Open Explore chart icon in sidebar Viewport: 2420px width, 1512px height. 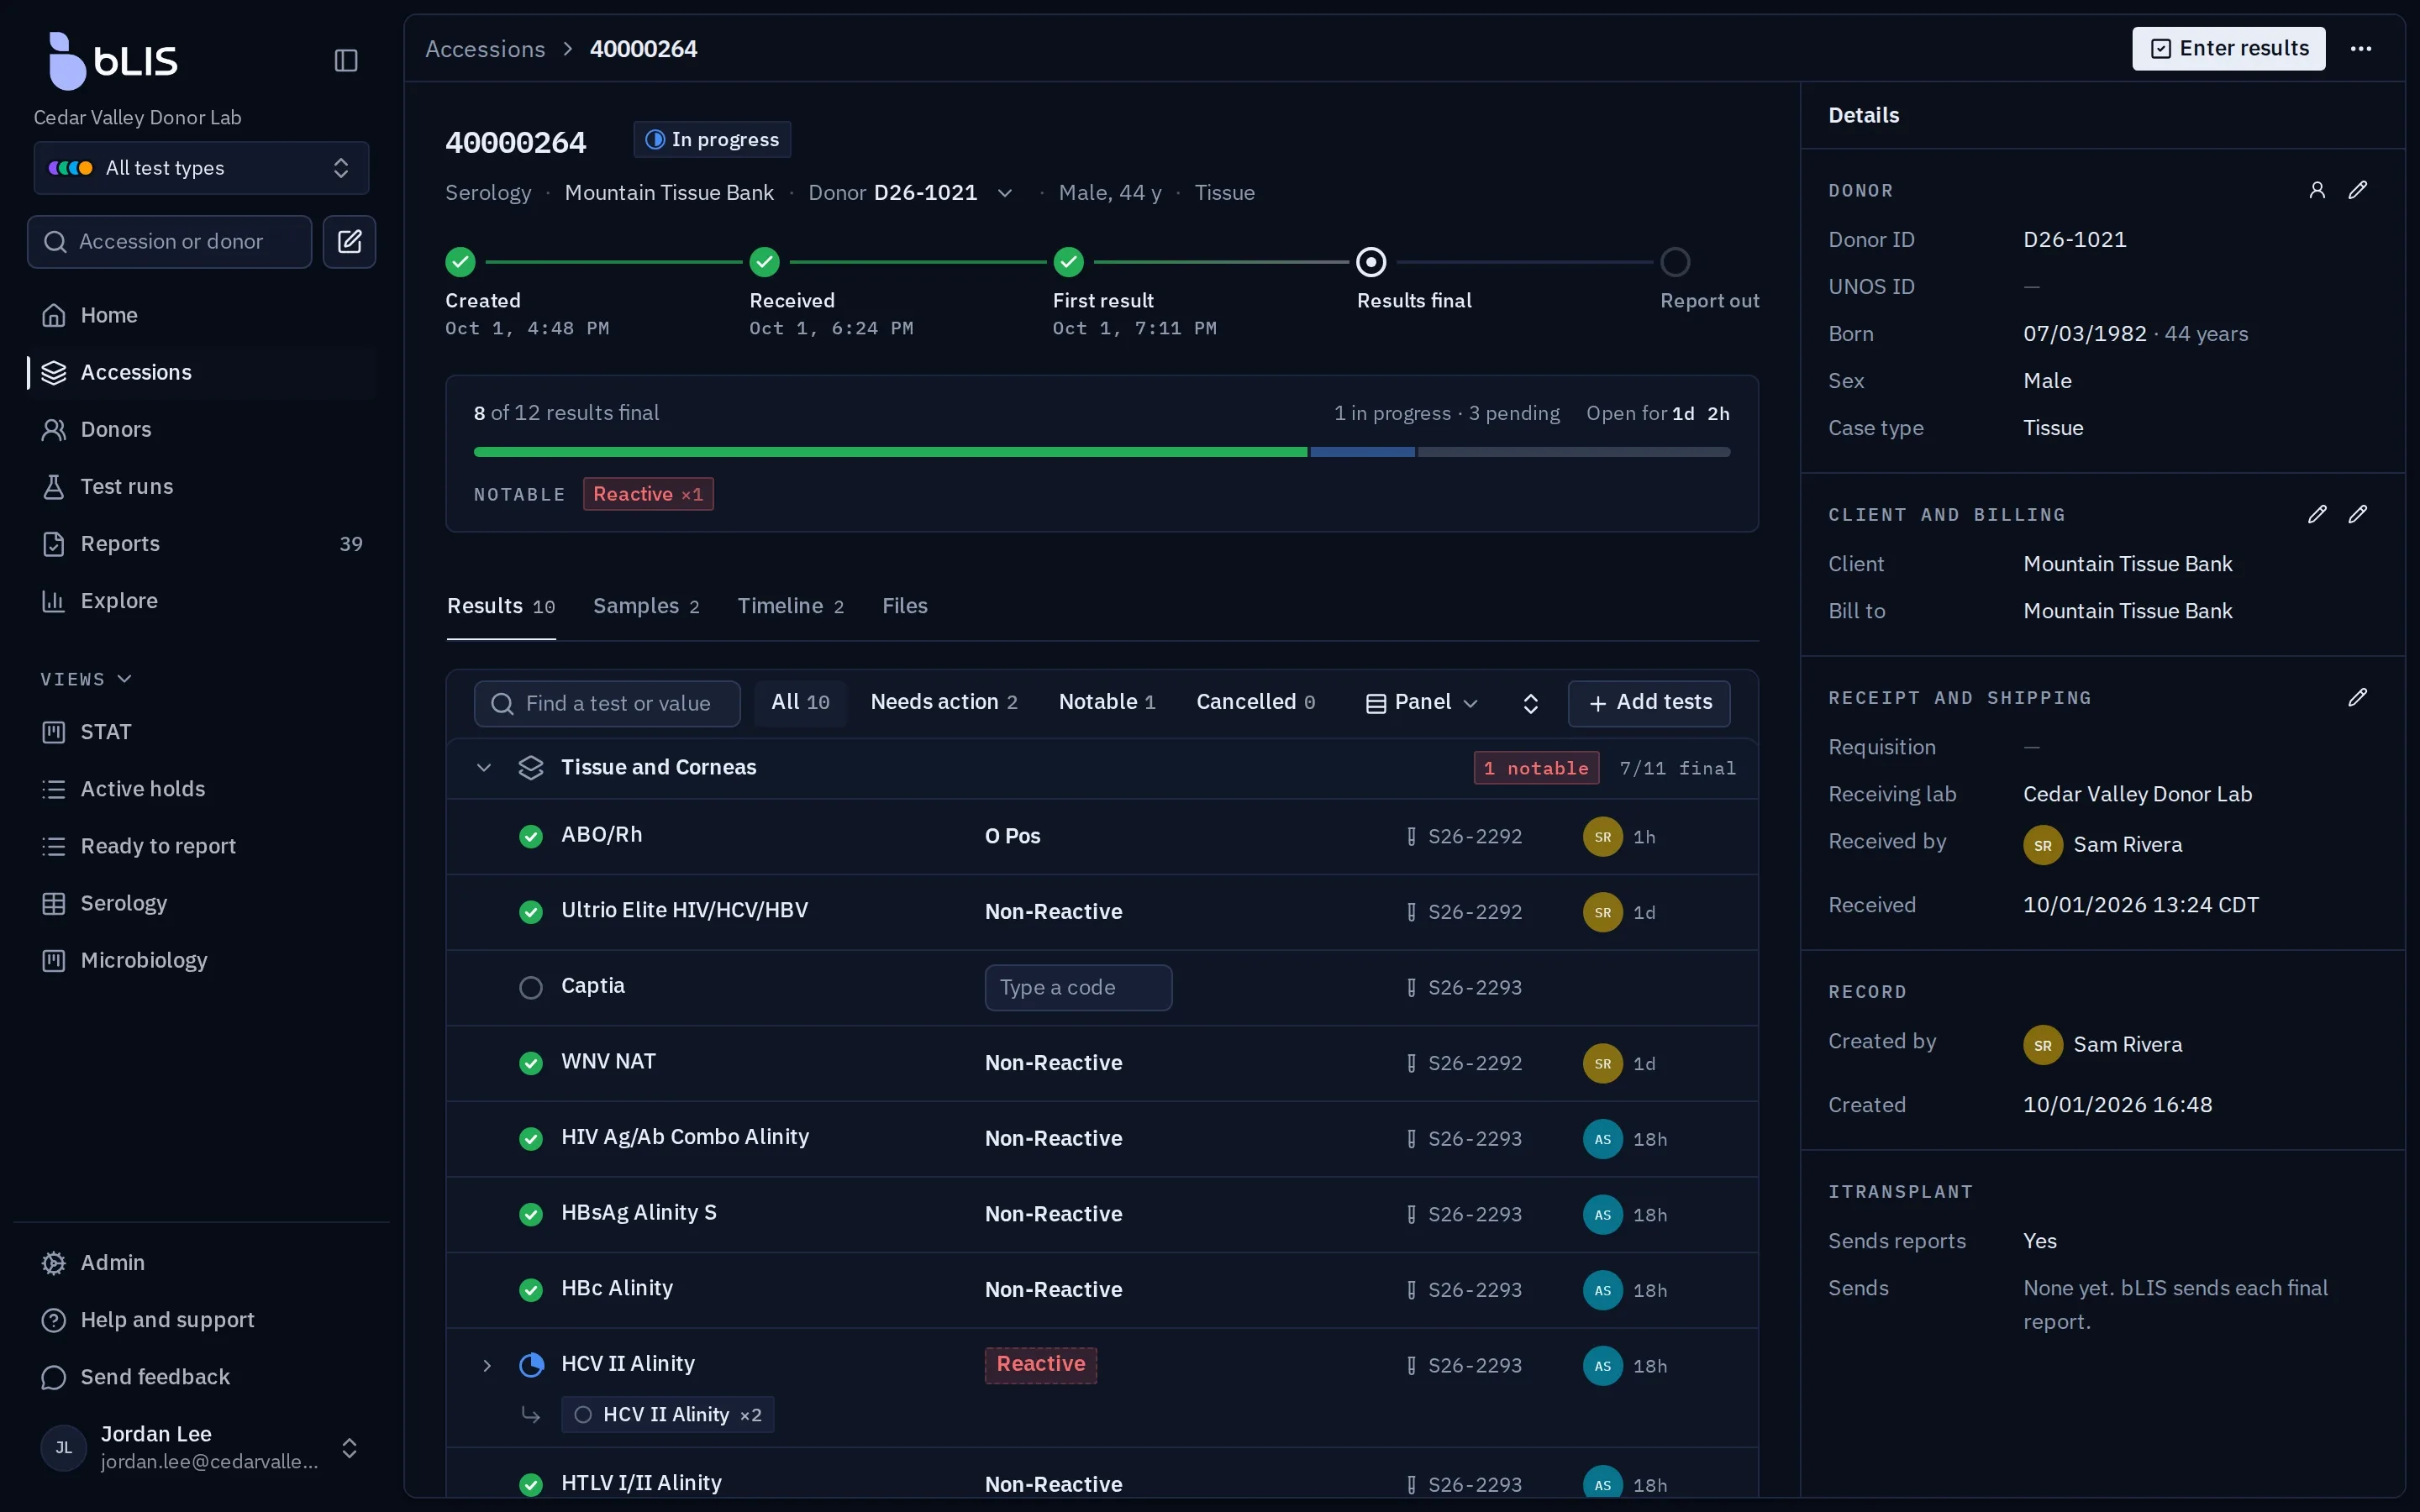[54, 600]
